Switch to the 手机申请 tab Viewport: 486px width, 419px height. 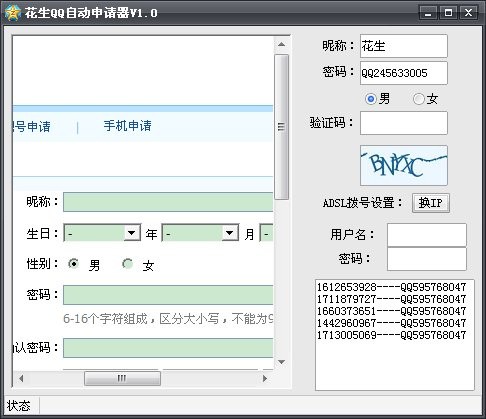click(127, 126)
